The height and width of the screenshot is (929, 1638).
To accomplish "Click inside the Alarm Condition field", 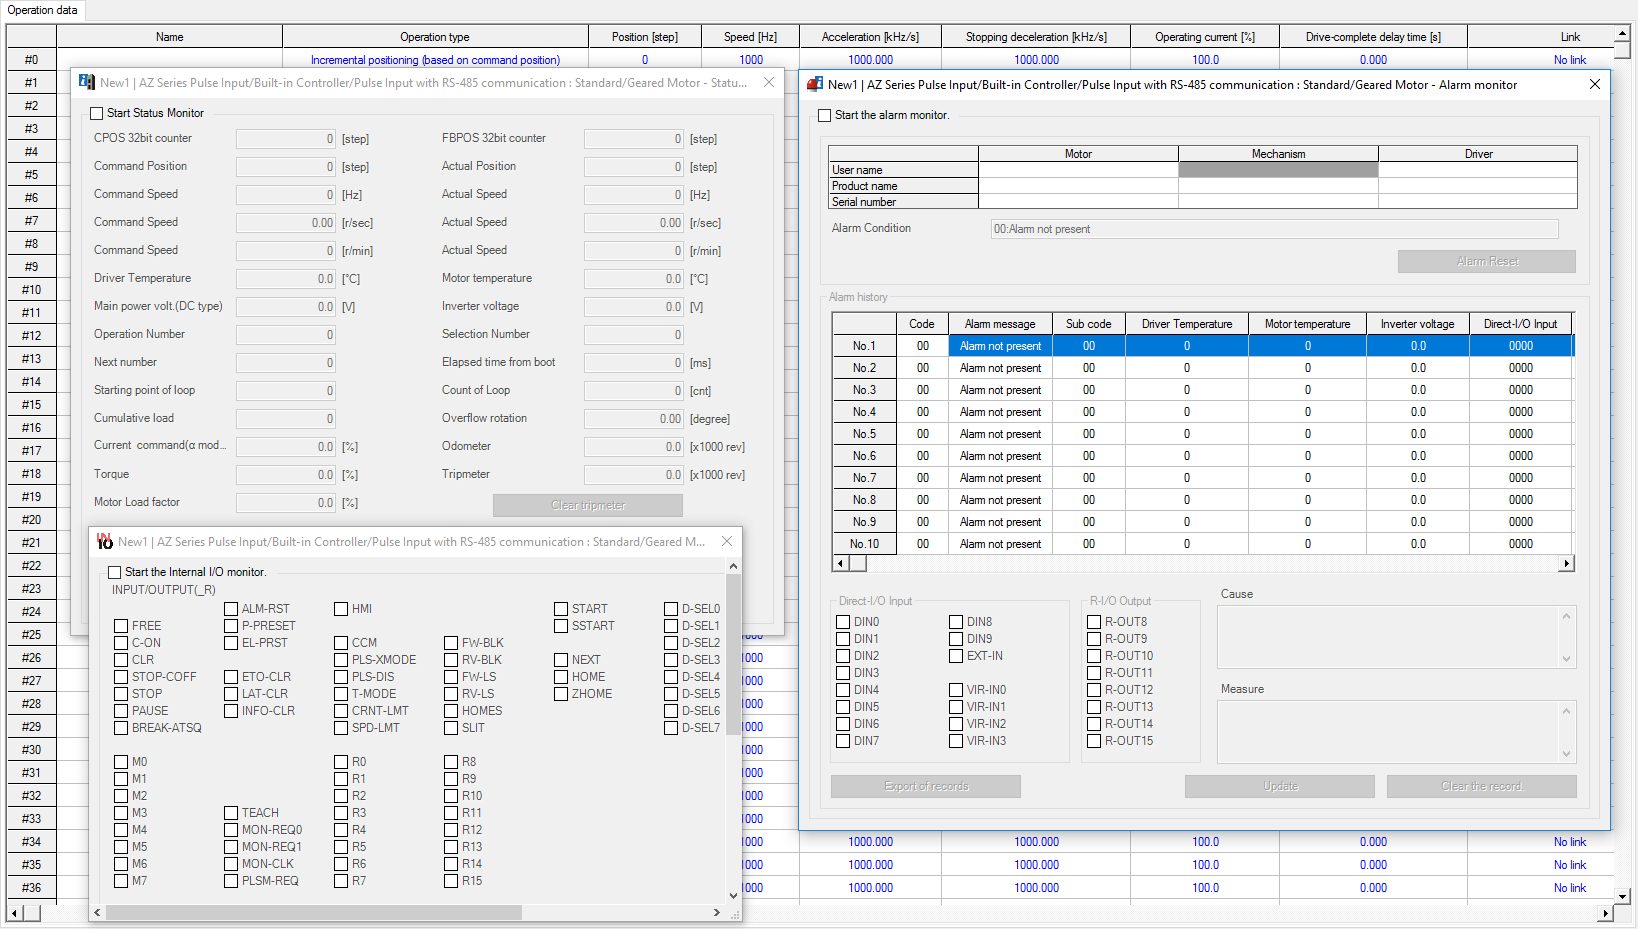I will [1270, 228].
